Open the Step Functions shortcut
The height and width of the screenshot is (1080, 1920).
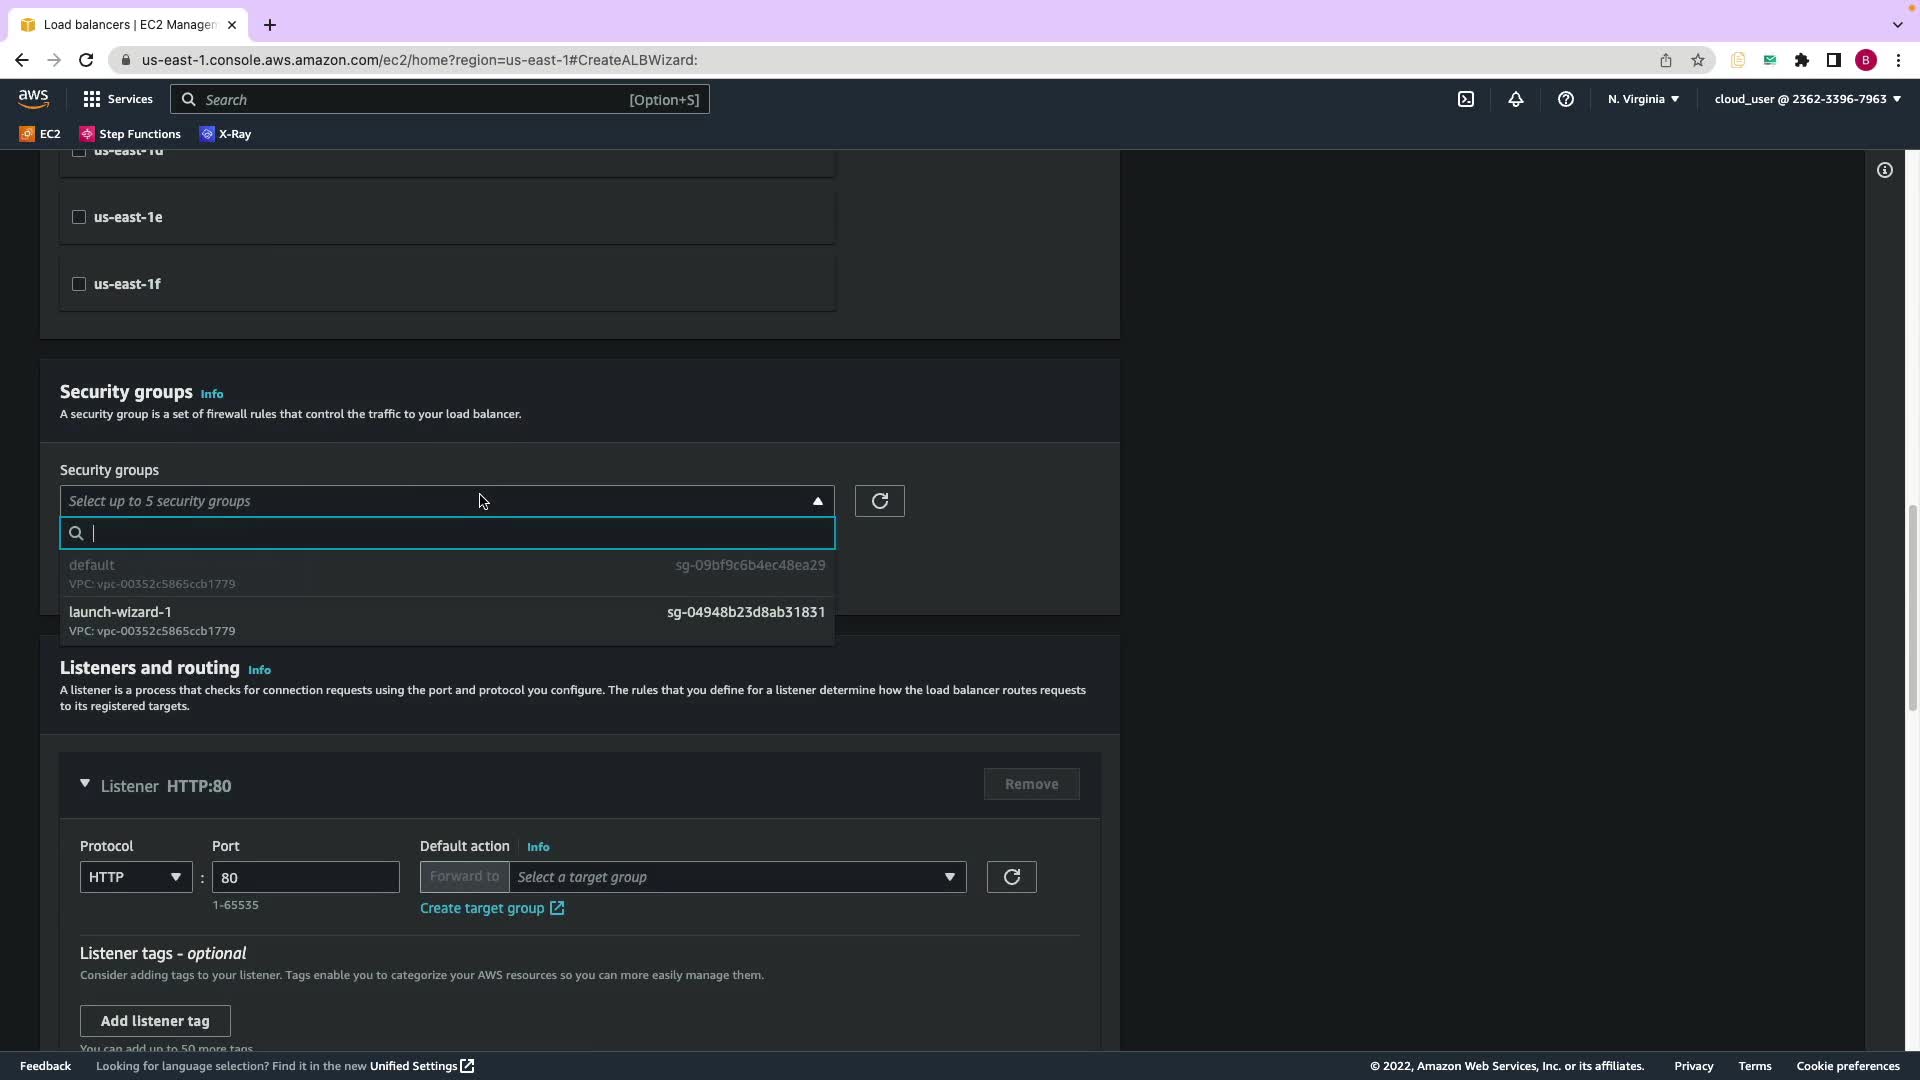point(130,134)
